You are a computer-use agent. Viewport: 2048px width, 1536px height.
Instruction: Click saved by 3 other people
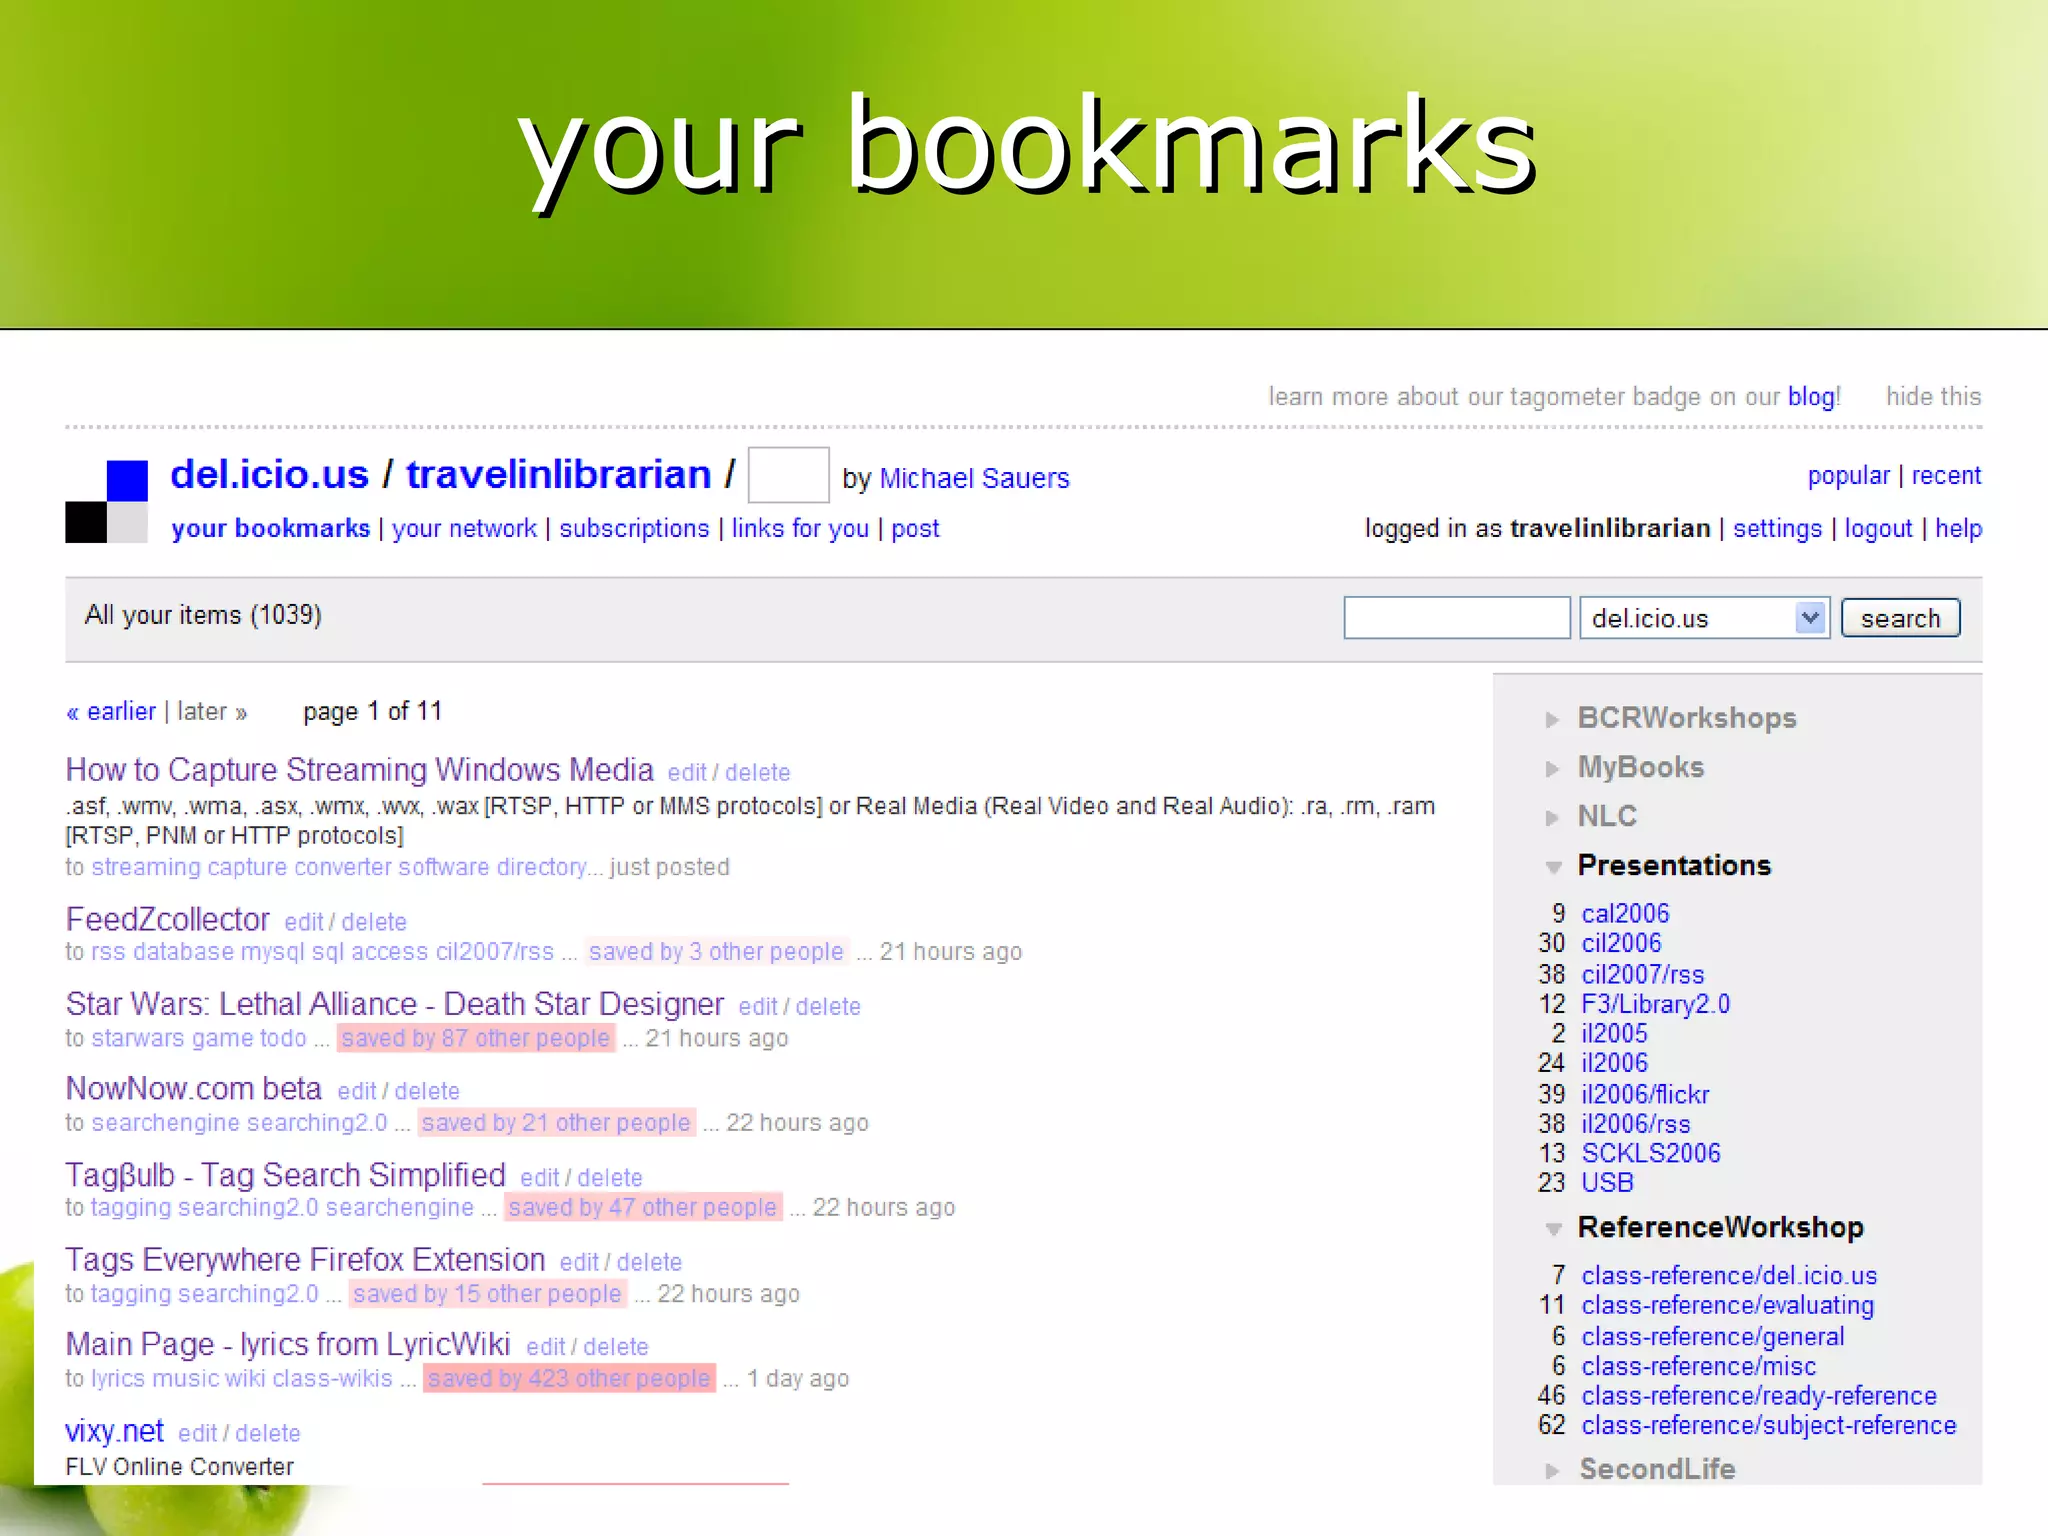pos(716,952)
